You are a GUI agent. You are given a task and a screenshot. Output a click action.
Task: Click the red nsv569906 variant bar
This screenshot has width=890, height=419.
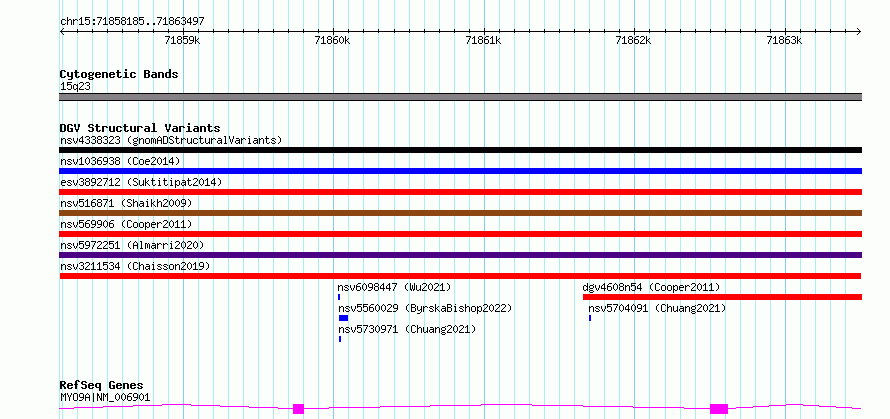pos(460,234)
